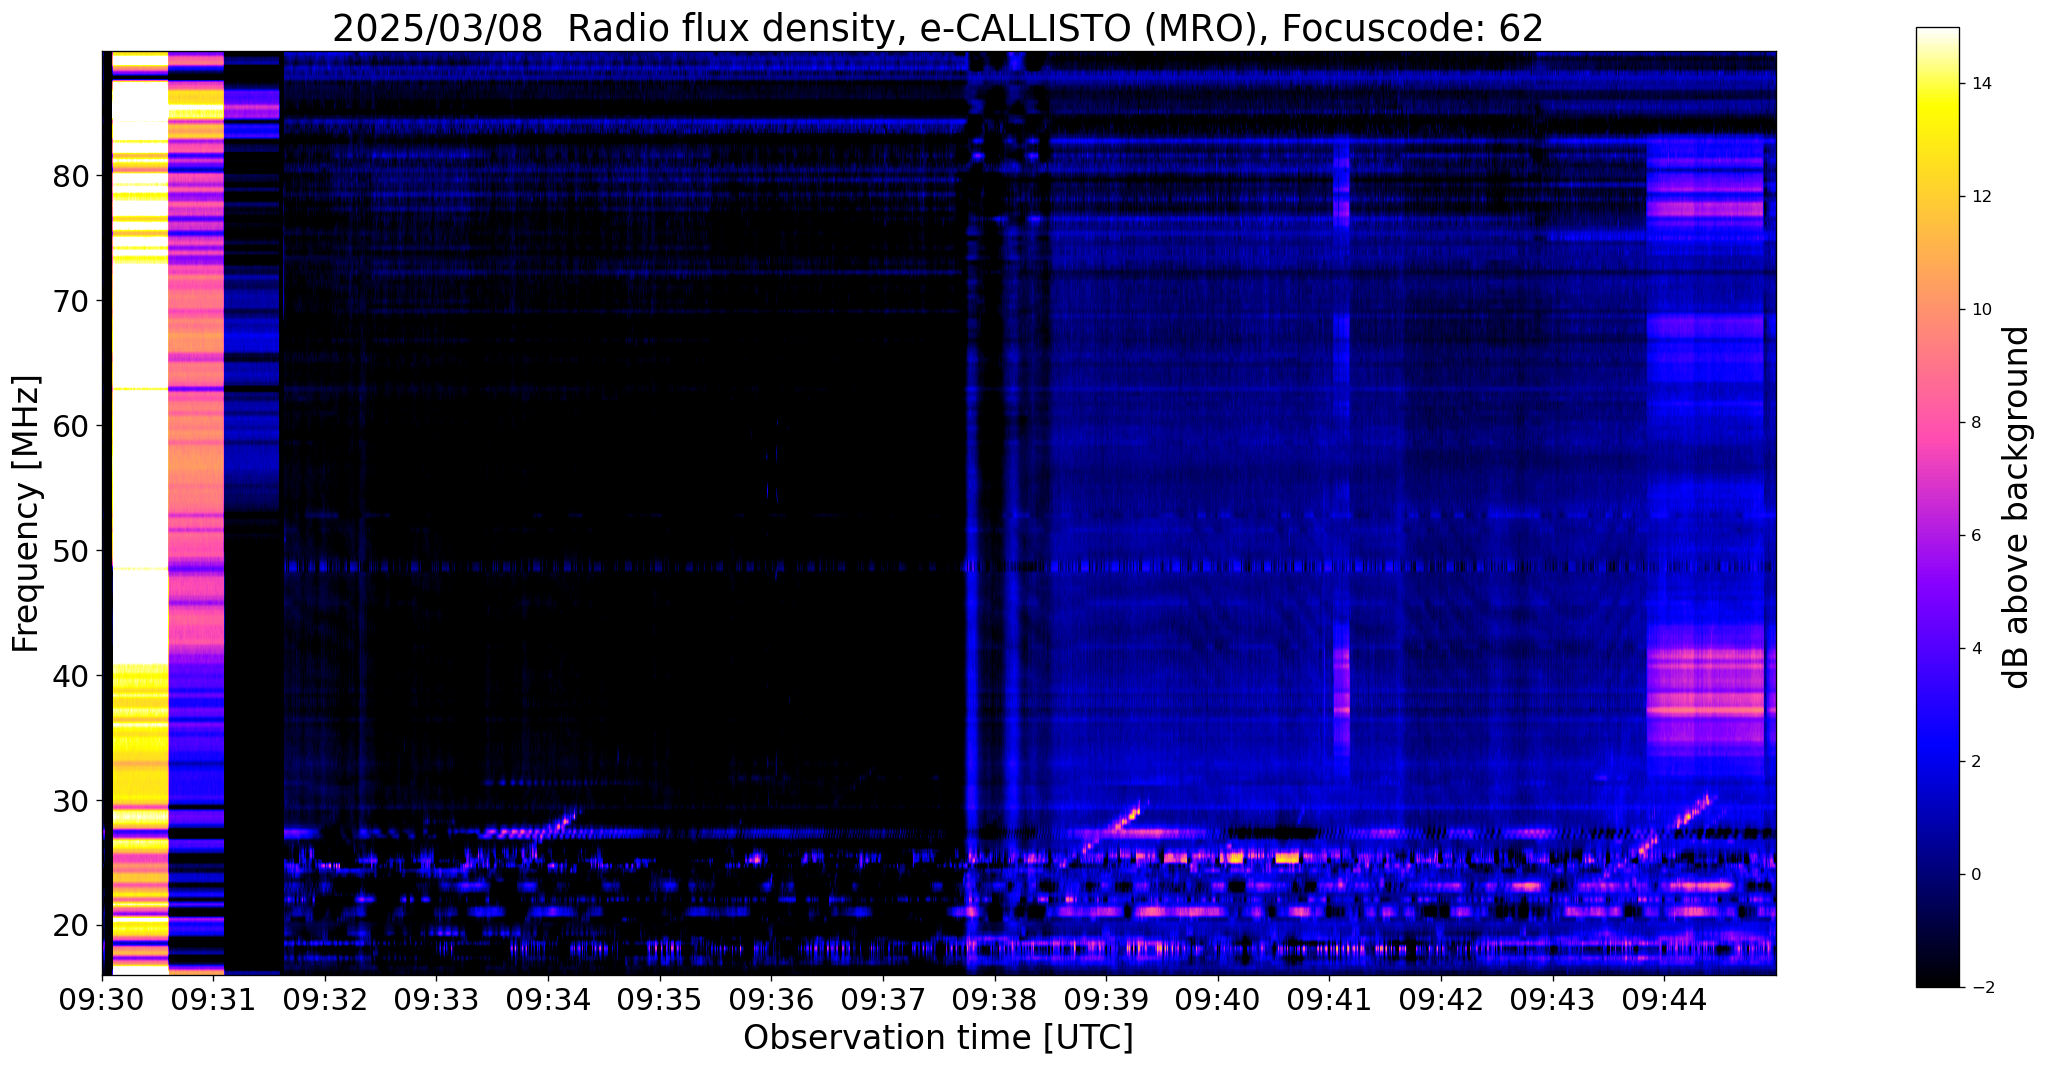Click the 'Frequency [MHz]' axis label
The image size is (2047, 1067).
coord(27,513)
